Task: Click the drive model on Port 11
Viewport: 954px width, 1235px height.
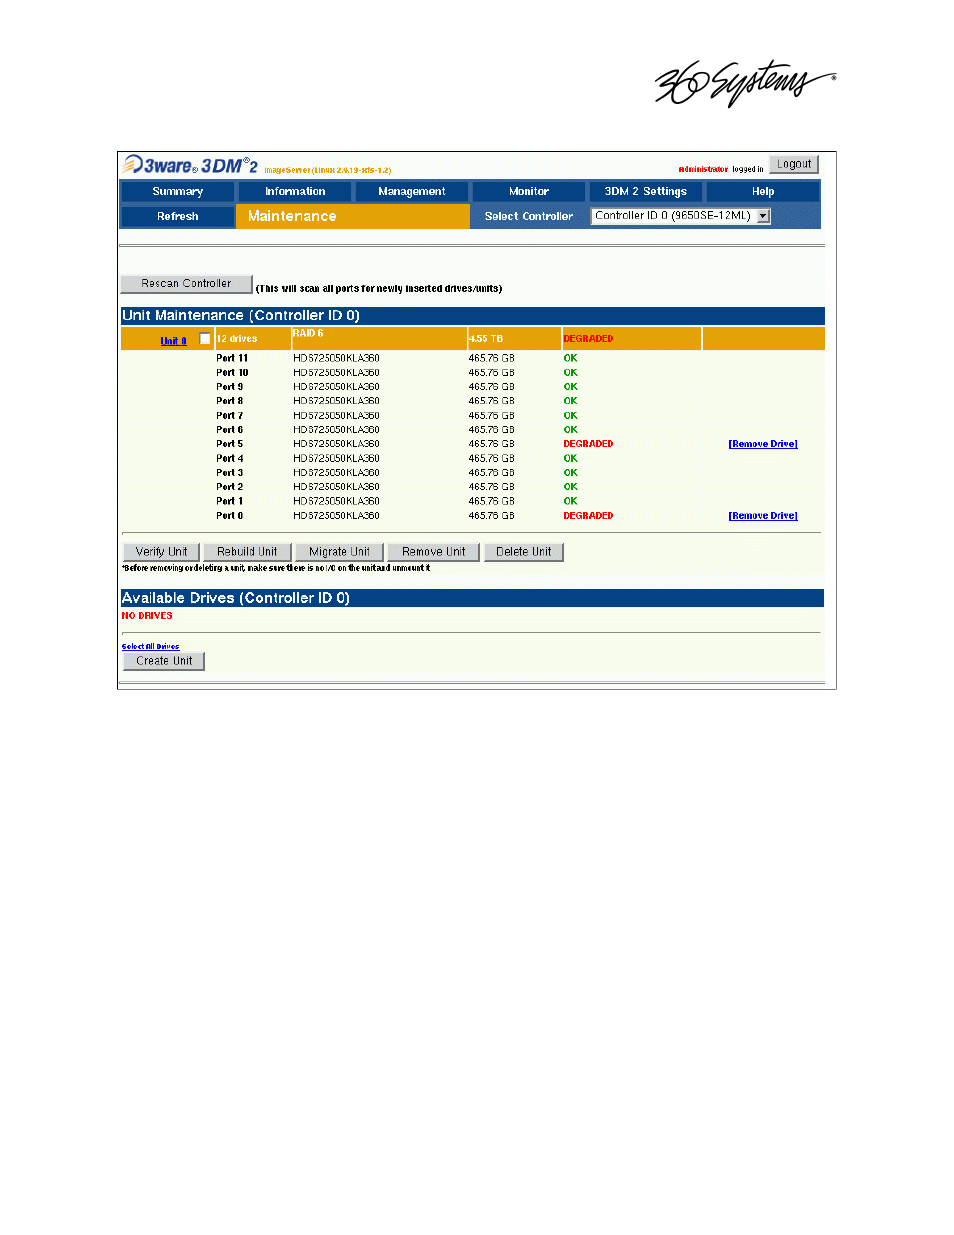Action: click(336, 358)
